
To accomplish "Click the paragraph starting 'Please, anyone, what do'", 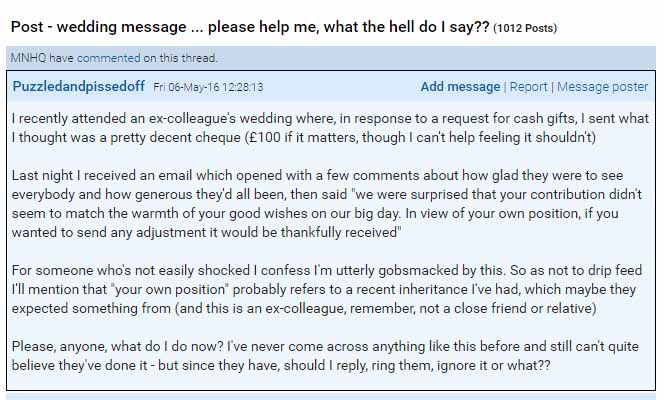I will coord(325,356).
